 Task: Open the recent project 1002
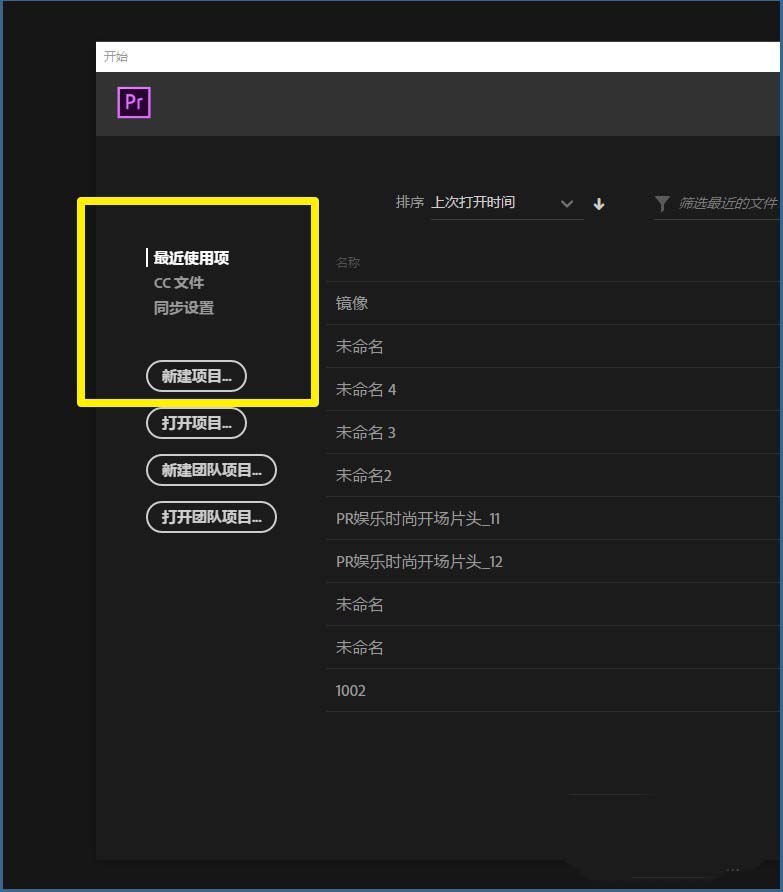click(x=553, y=691)
